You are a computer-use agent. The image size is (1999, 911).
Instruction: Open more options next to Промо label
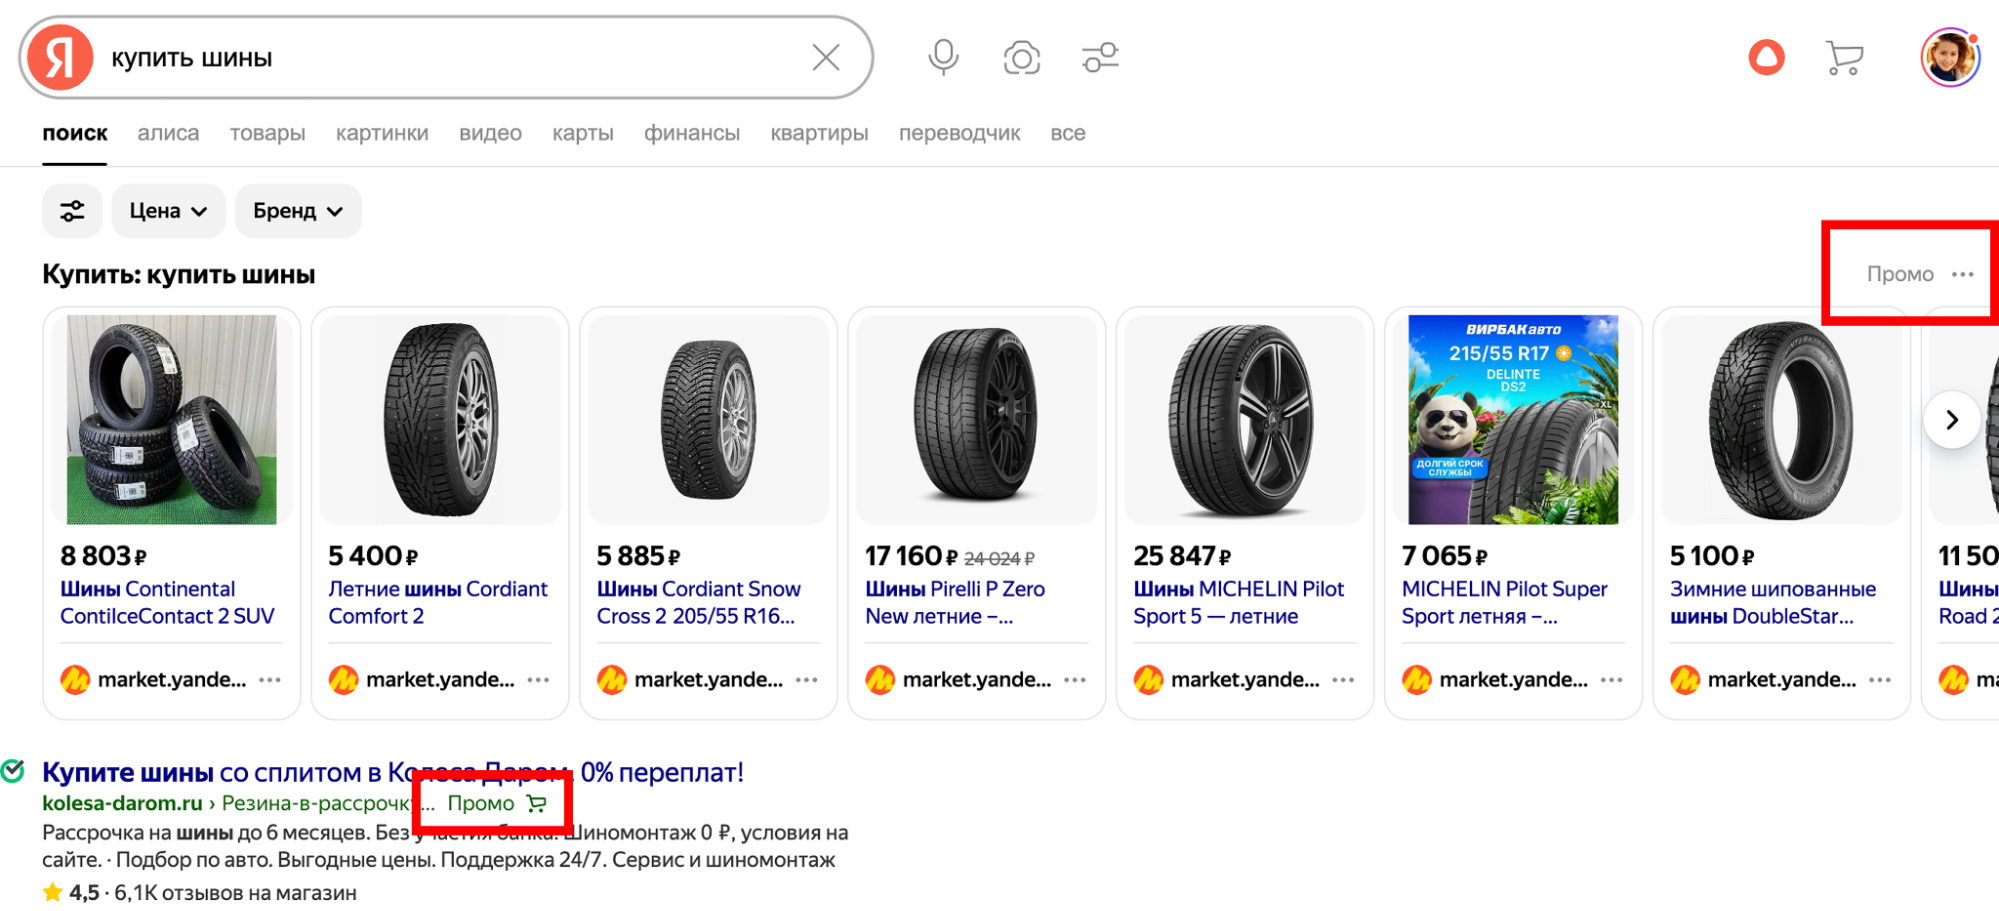pyautogui.click(x=1962, y=274)
